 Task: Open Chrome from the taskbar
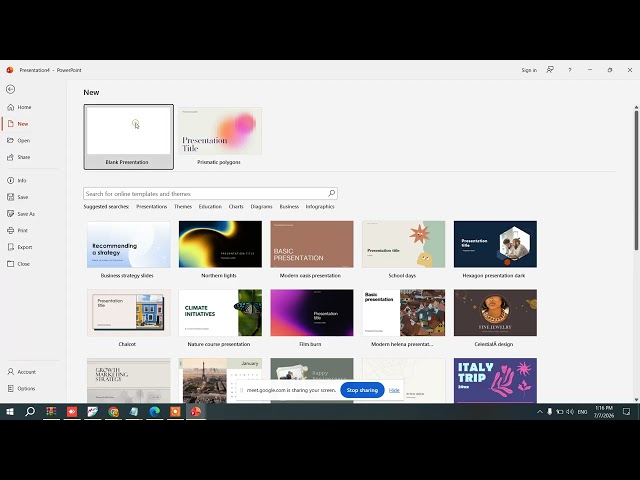tap(113, 412)
